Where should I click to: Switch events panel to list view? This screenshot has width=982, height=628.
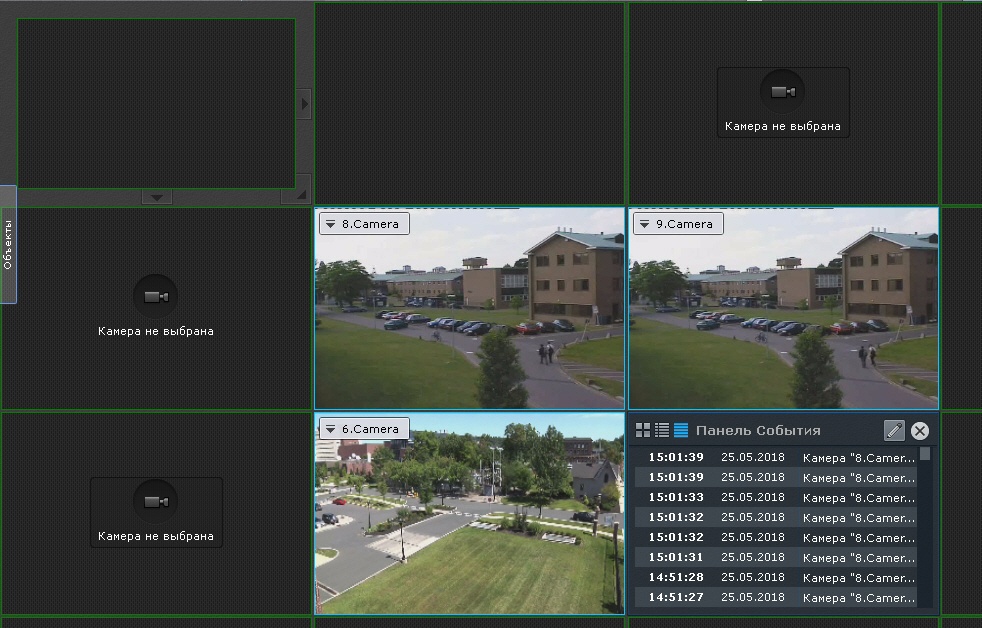click(x=662, y=430)
